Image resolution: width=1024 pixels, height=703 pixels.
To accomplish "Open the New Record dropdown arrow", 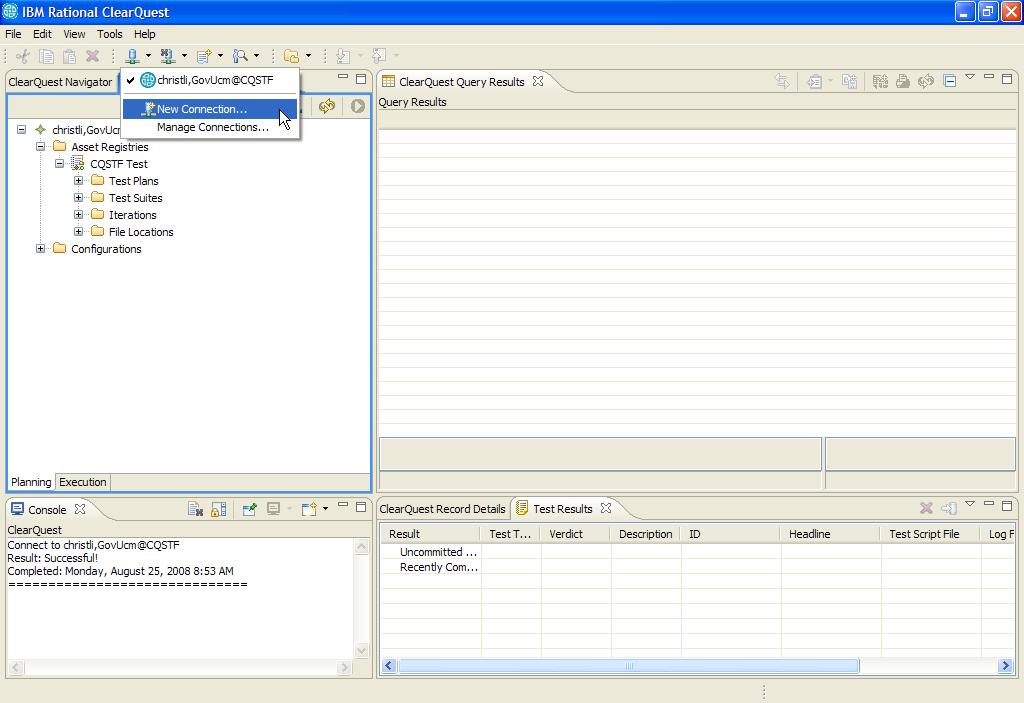I will pyautogui.click(x=220, y=56).
